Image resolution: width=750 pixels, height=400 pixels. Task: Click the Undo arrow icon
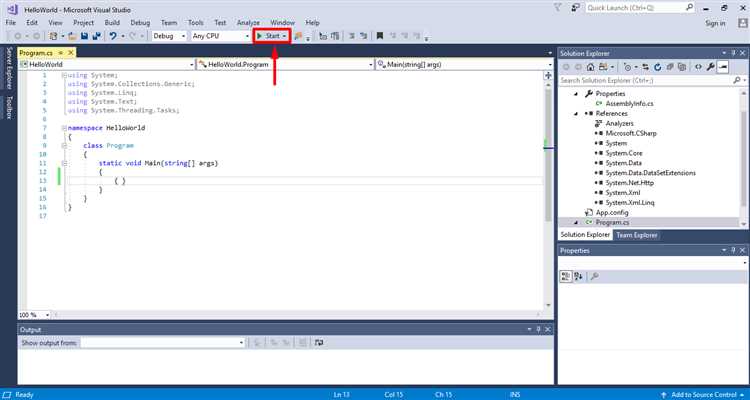click(113, 36)
